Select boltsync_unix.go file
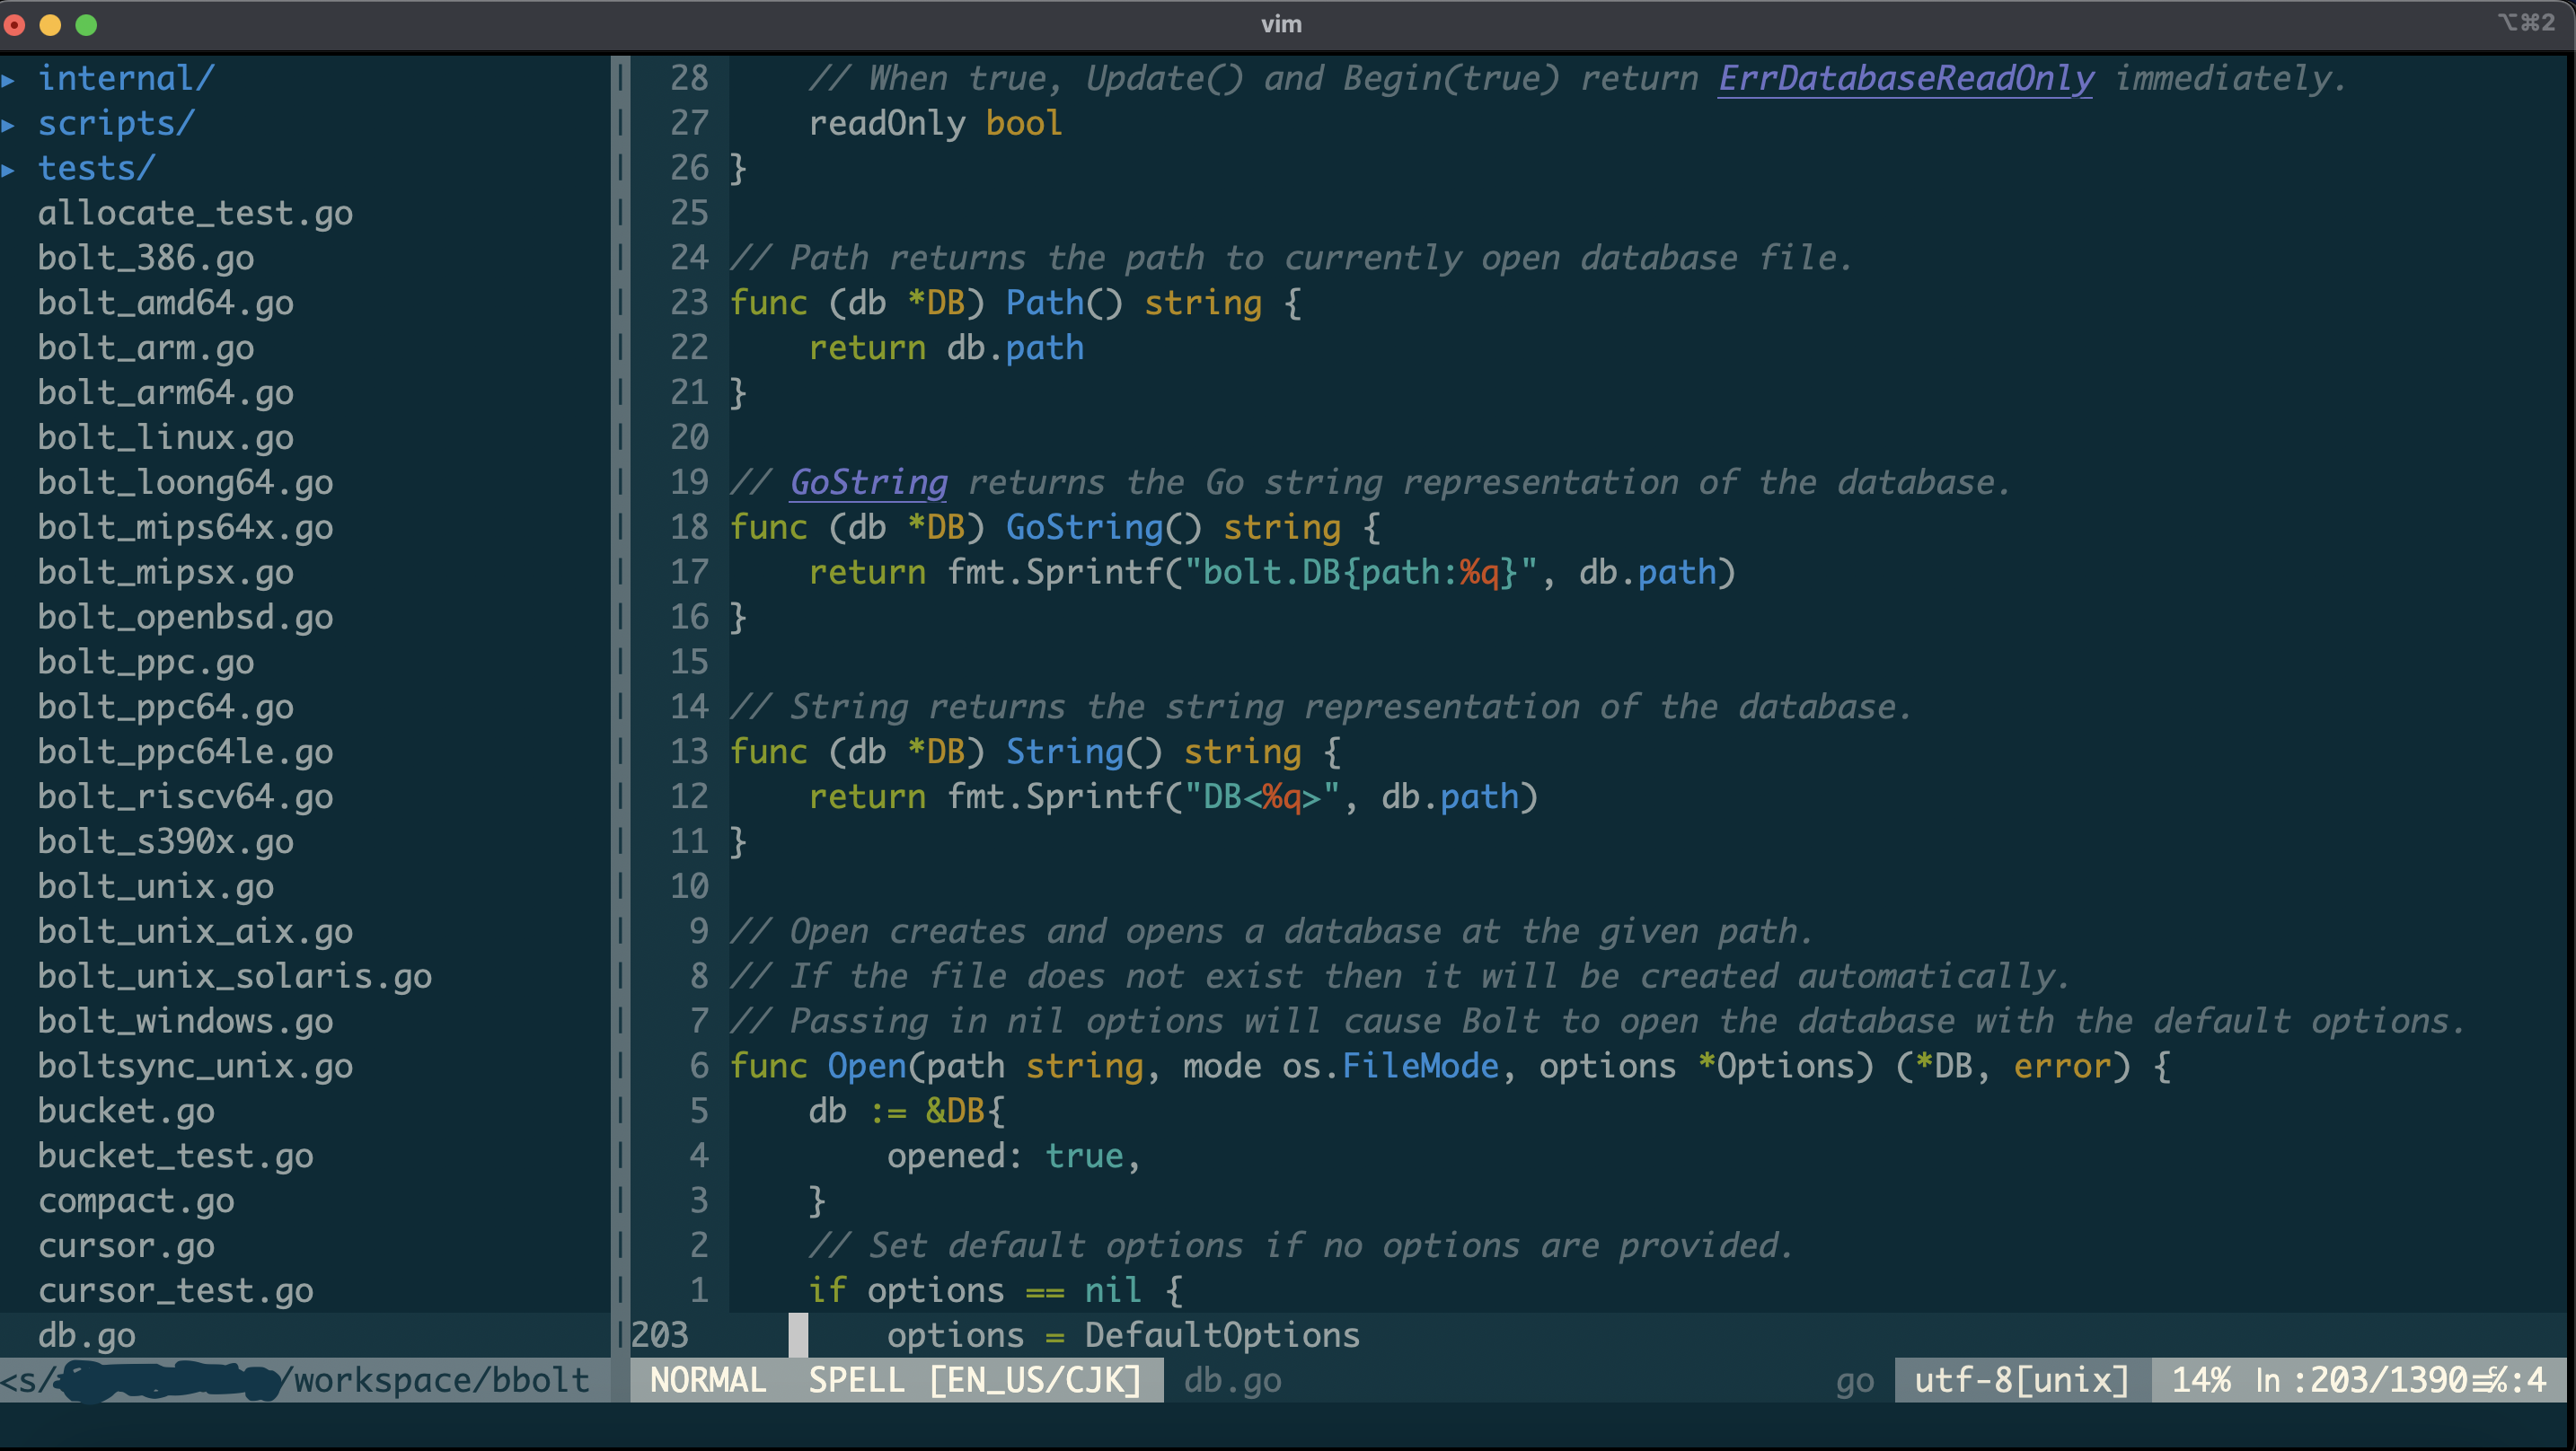Viewport: 2576px width, 1451px height. point(195,1066)
